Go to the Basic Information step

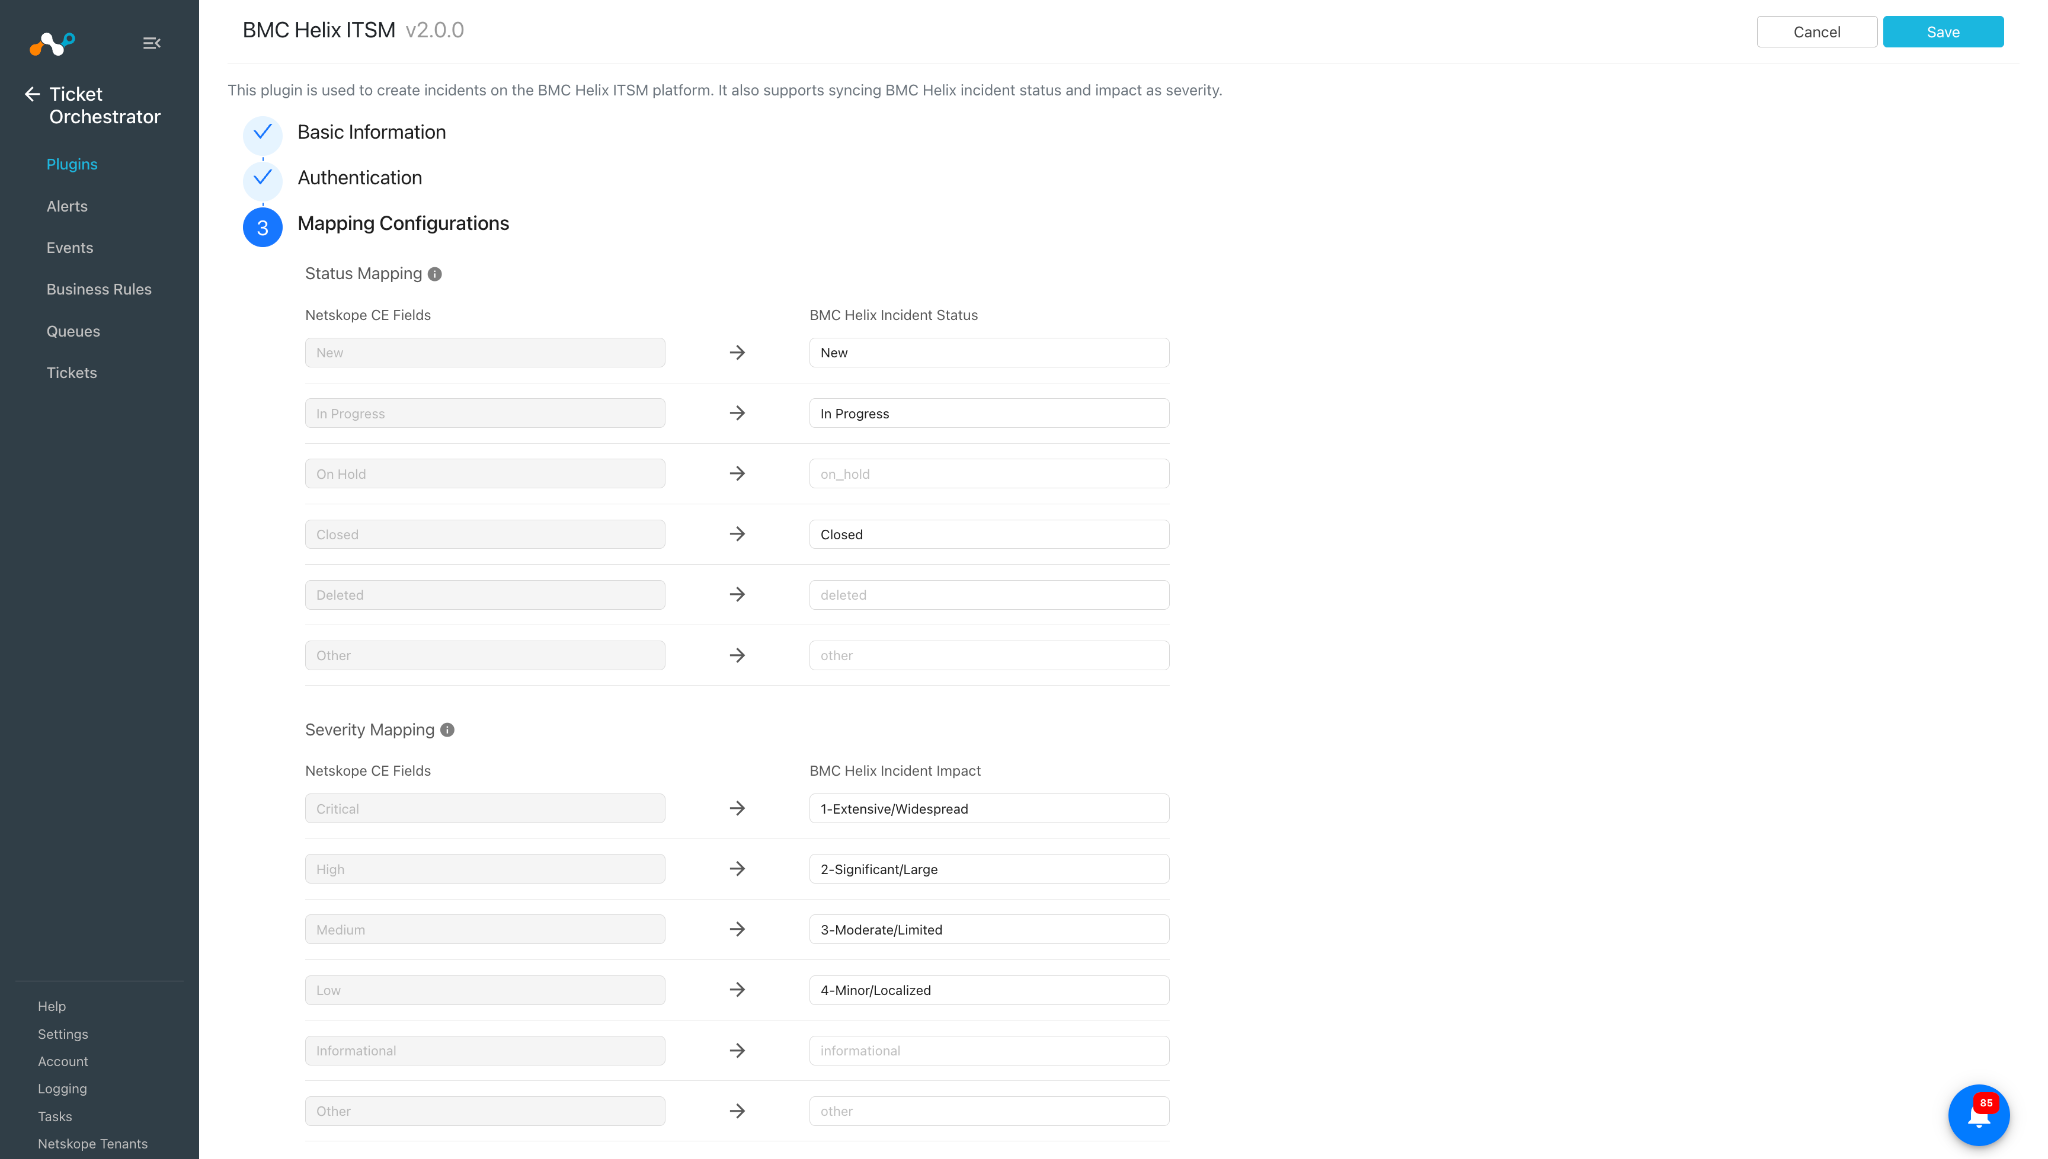click(x=372, y=132)
